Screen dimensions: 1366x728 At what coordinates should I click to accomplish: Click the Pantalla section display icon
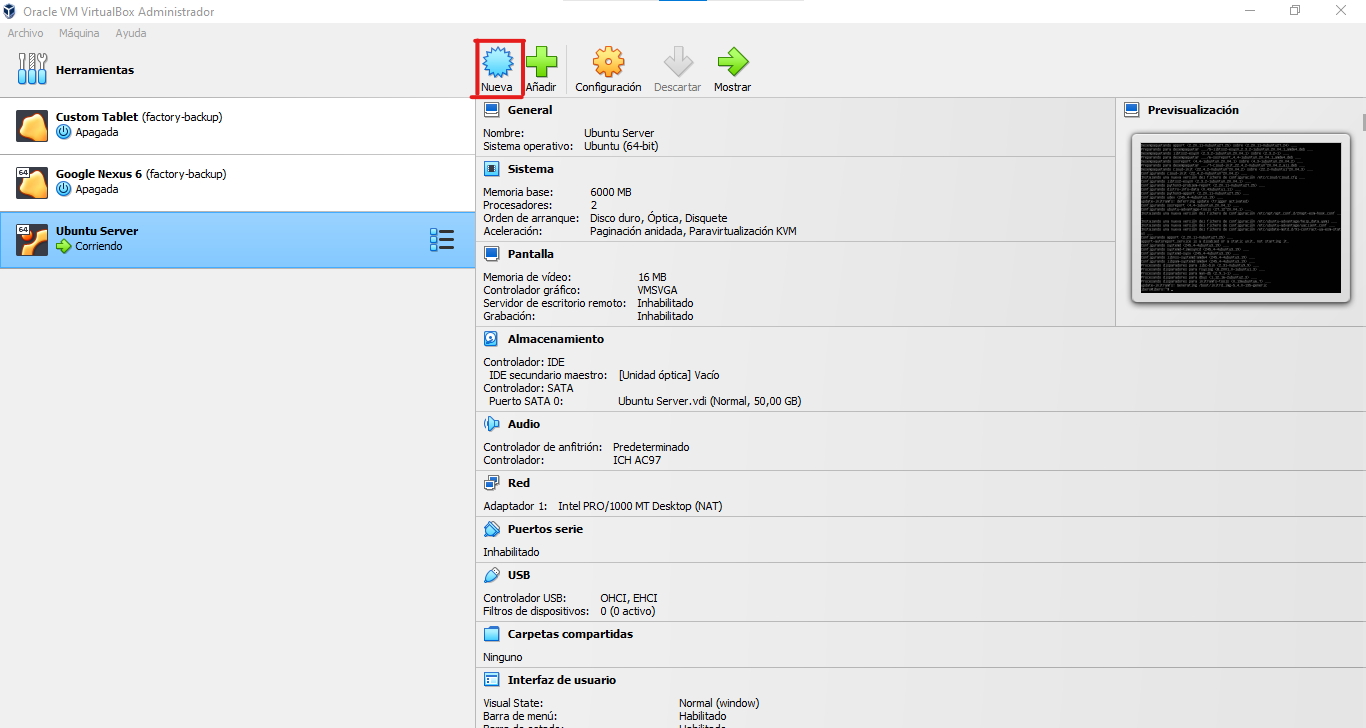(x=491, y=254)
